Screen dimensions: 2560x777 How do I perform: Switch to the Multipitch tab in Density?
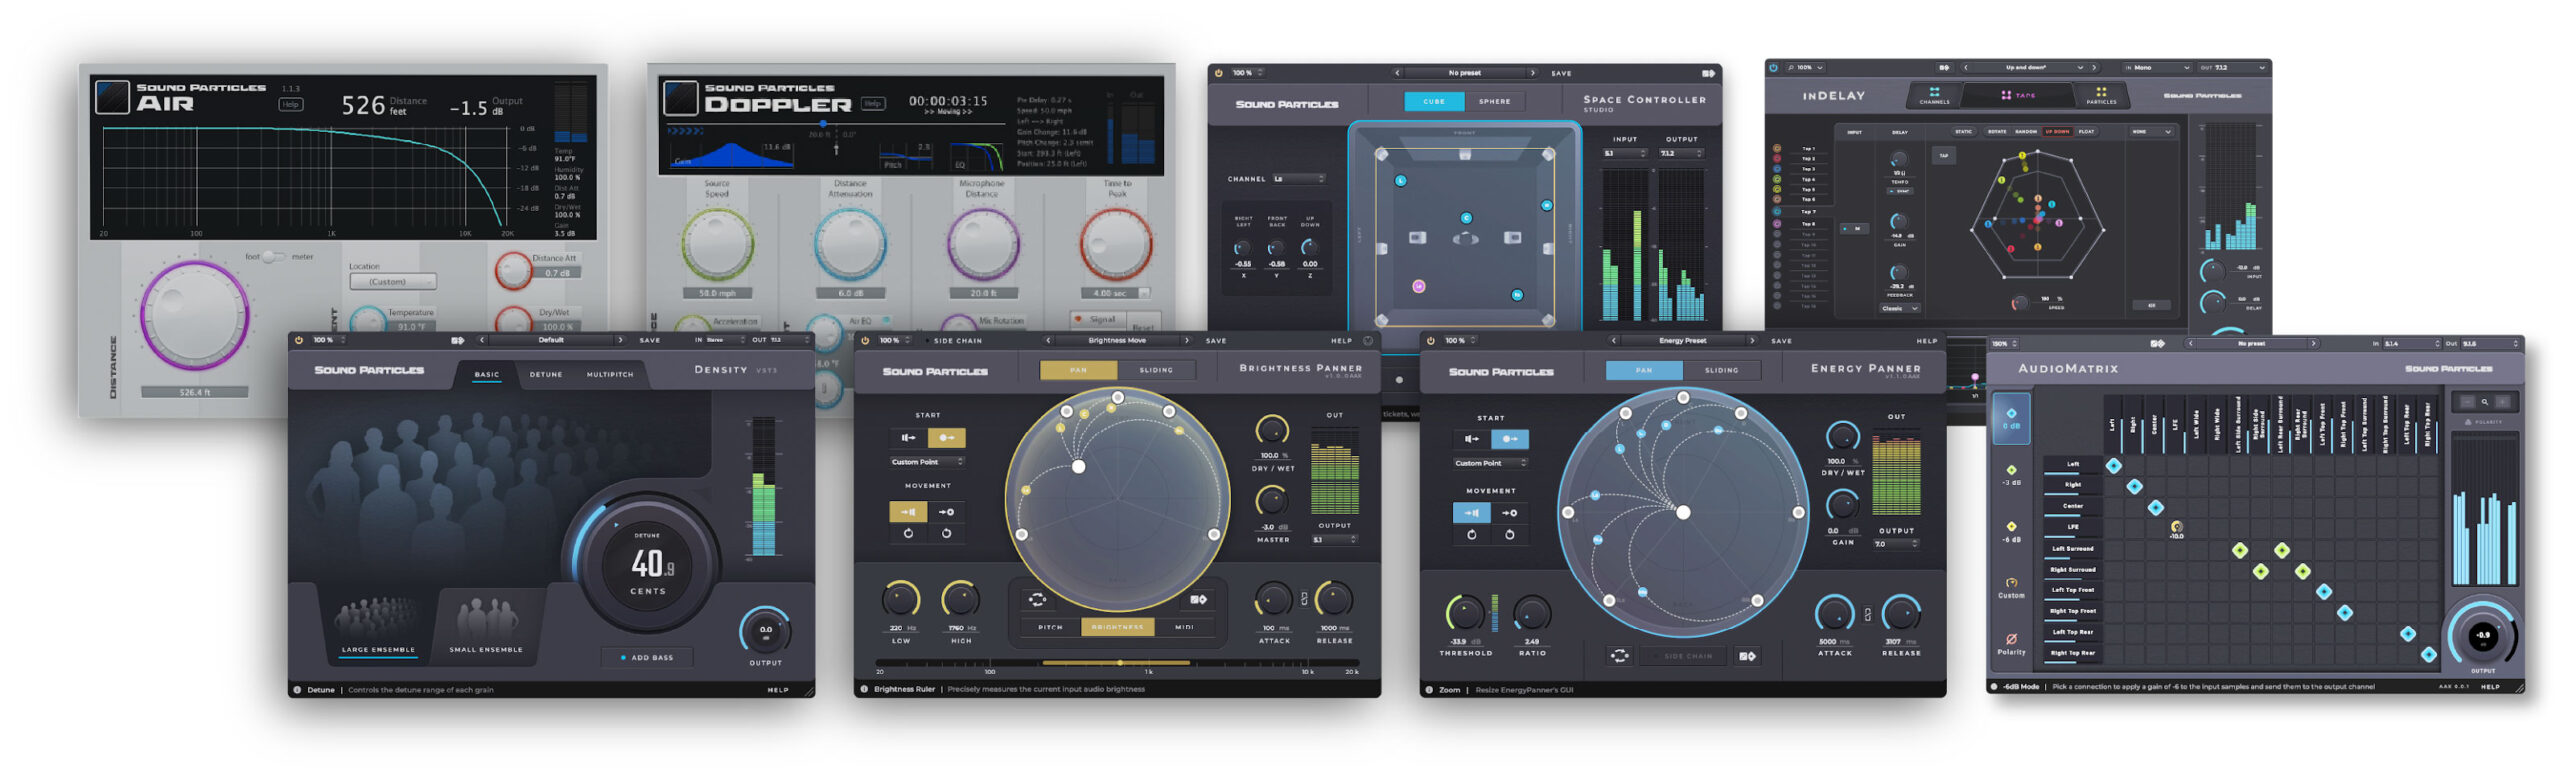[x=609, y=374]
